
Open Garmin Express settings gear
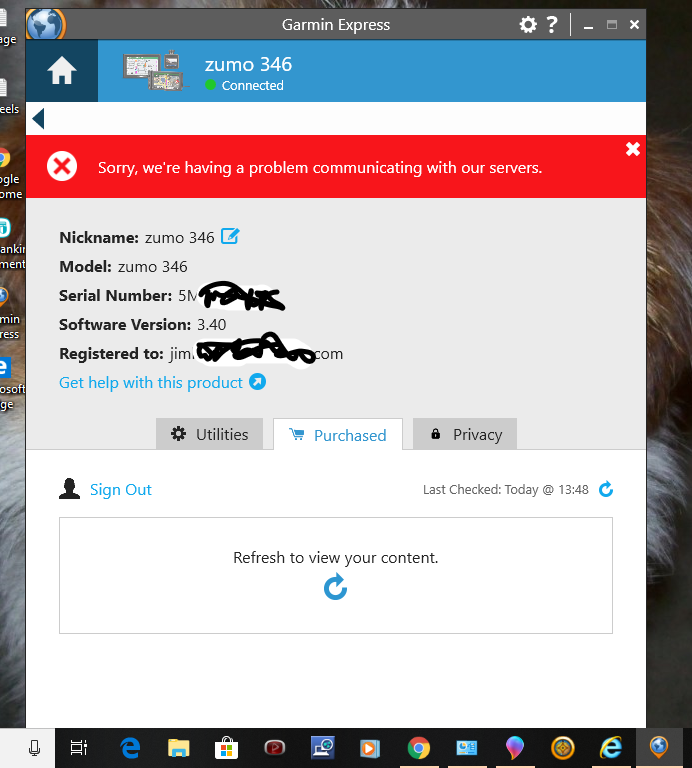(x=528, y=24)
